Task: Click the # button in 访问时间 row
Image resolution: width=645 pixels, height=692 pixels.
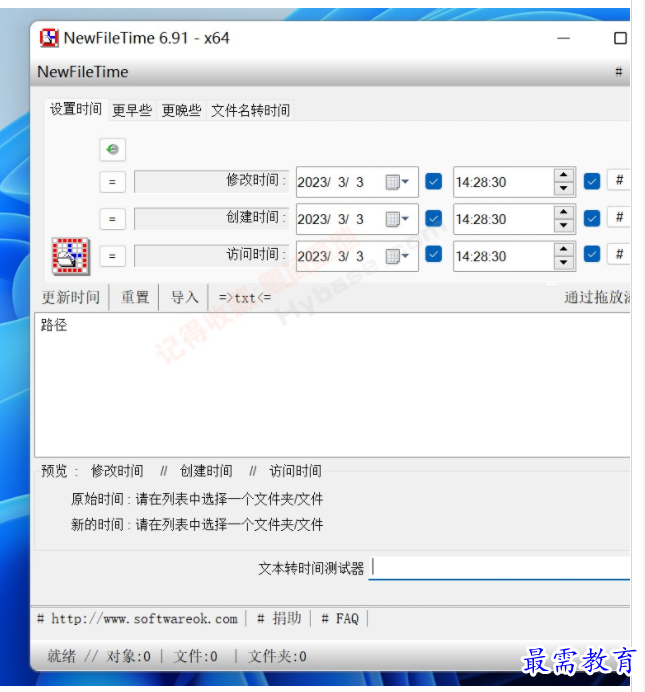Action: (x=619, y=254)
